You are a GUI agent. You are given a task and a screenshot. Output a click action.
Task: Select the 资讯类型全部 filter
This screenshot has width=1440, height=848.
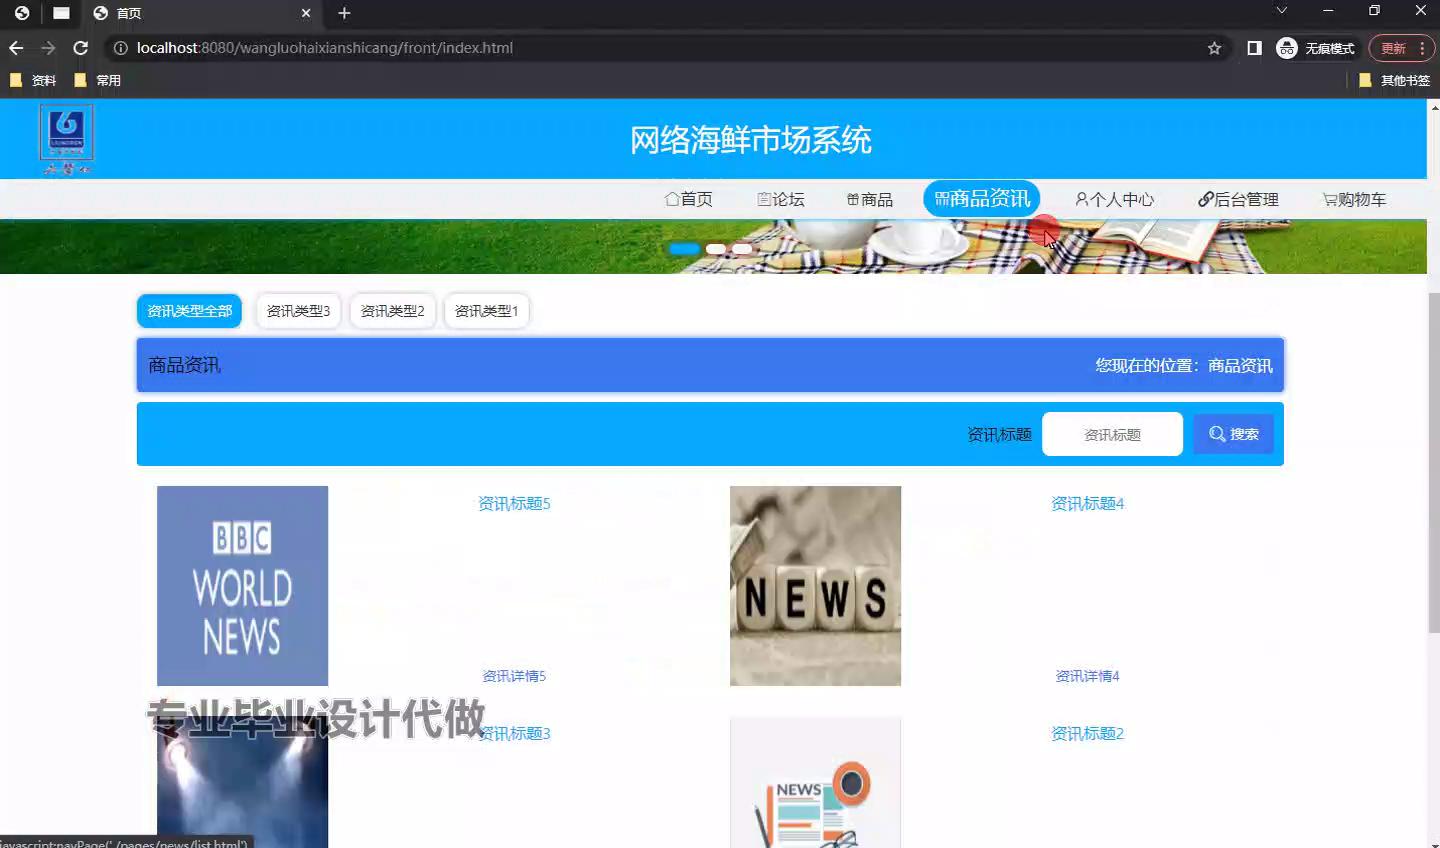[x=189, y=311]
